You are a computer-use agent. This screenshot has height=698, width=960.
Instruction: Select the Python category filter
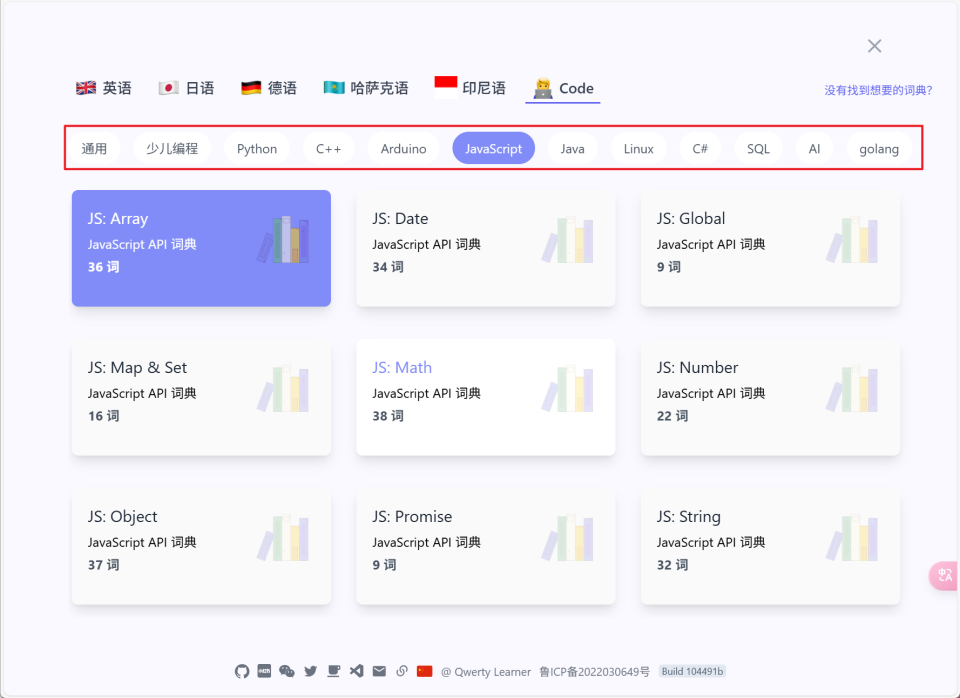(x=256, y=148)
